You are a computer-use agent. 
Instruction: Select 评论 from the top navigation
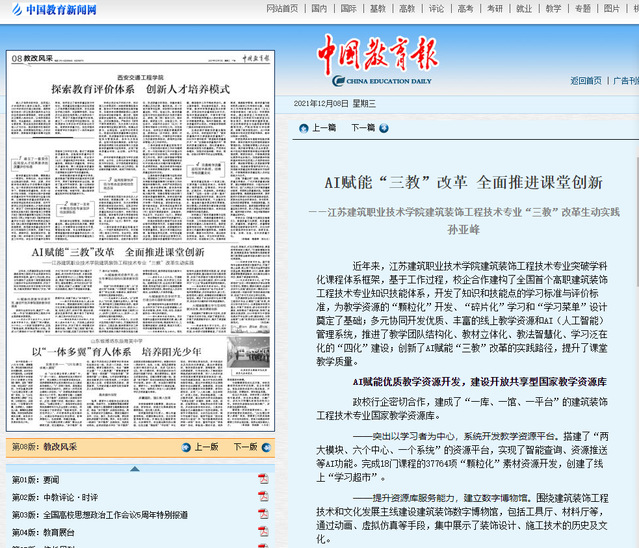(436, 8)
